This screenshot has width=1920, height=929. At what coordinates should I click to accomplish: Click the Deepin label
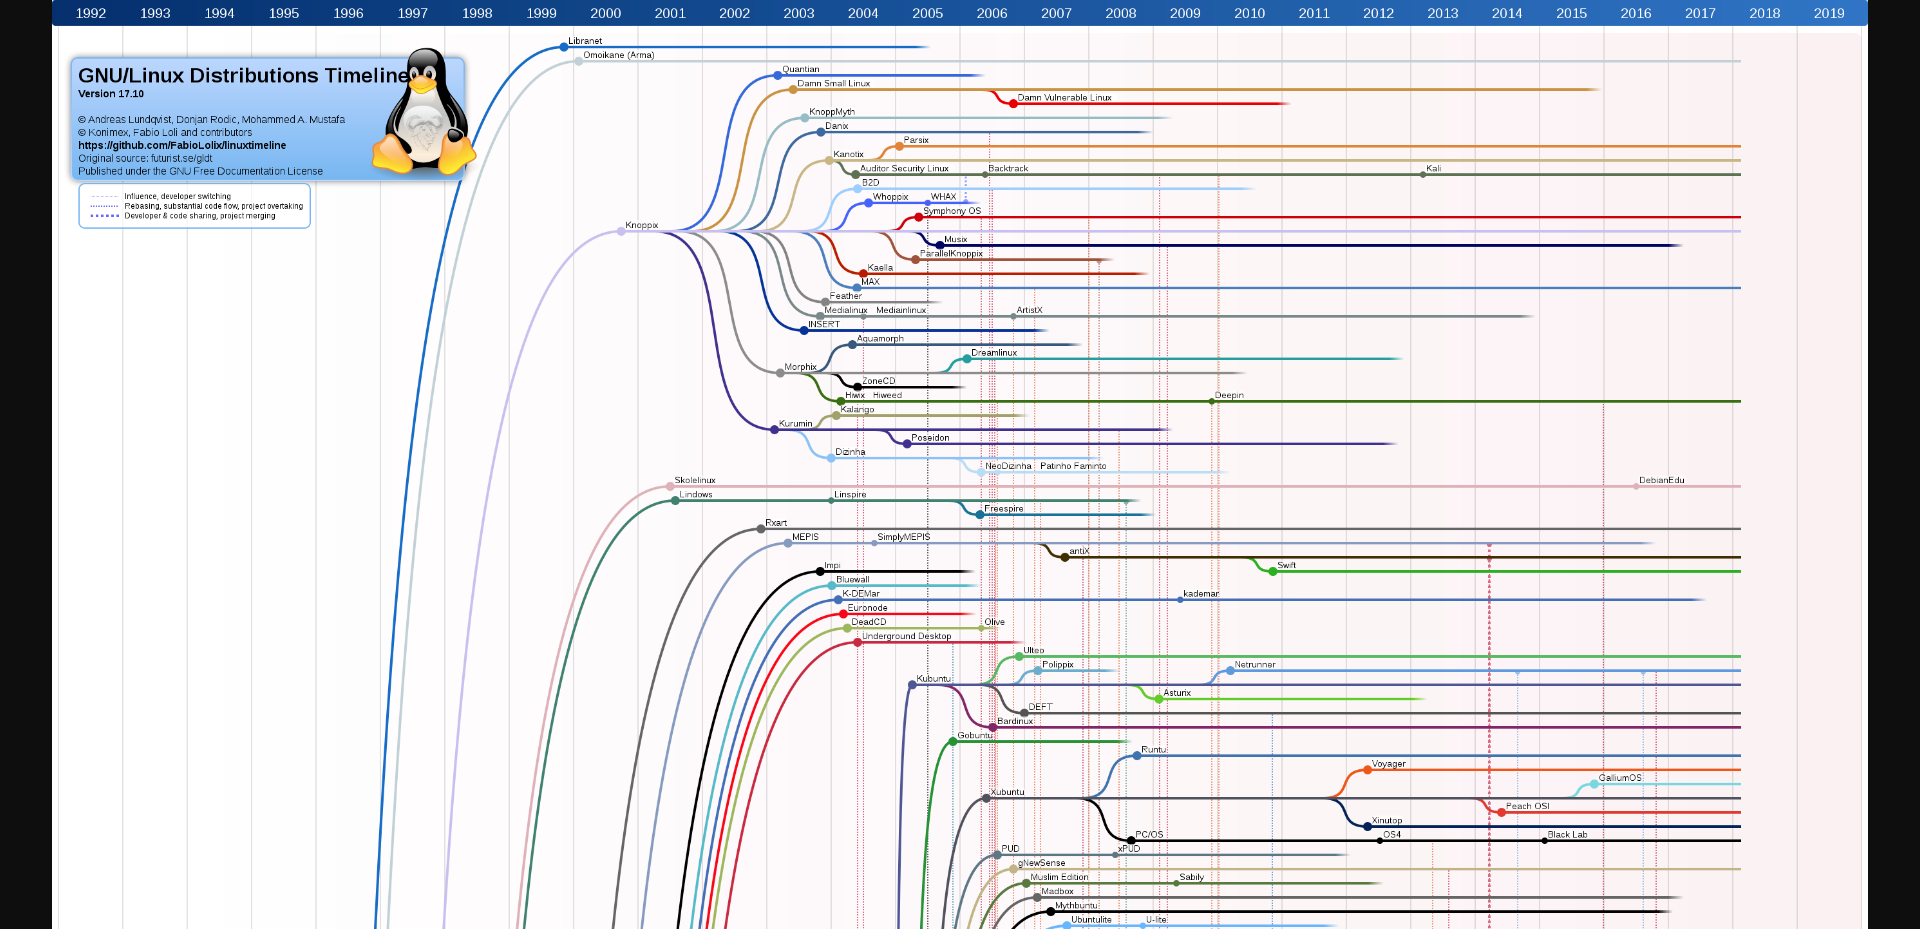click(1230, 395)
